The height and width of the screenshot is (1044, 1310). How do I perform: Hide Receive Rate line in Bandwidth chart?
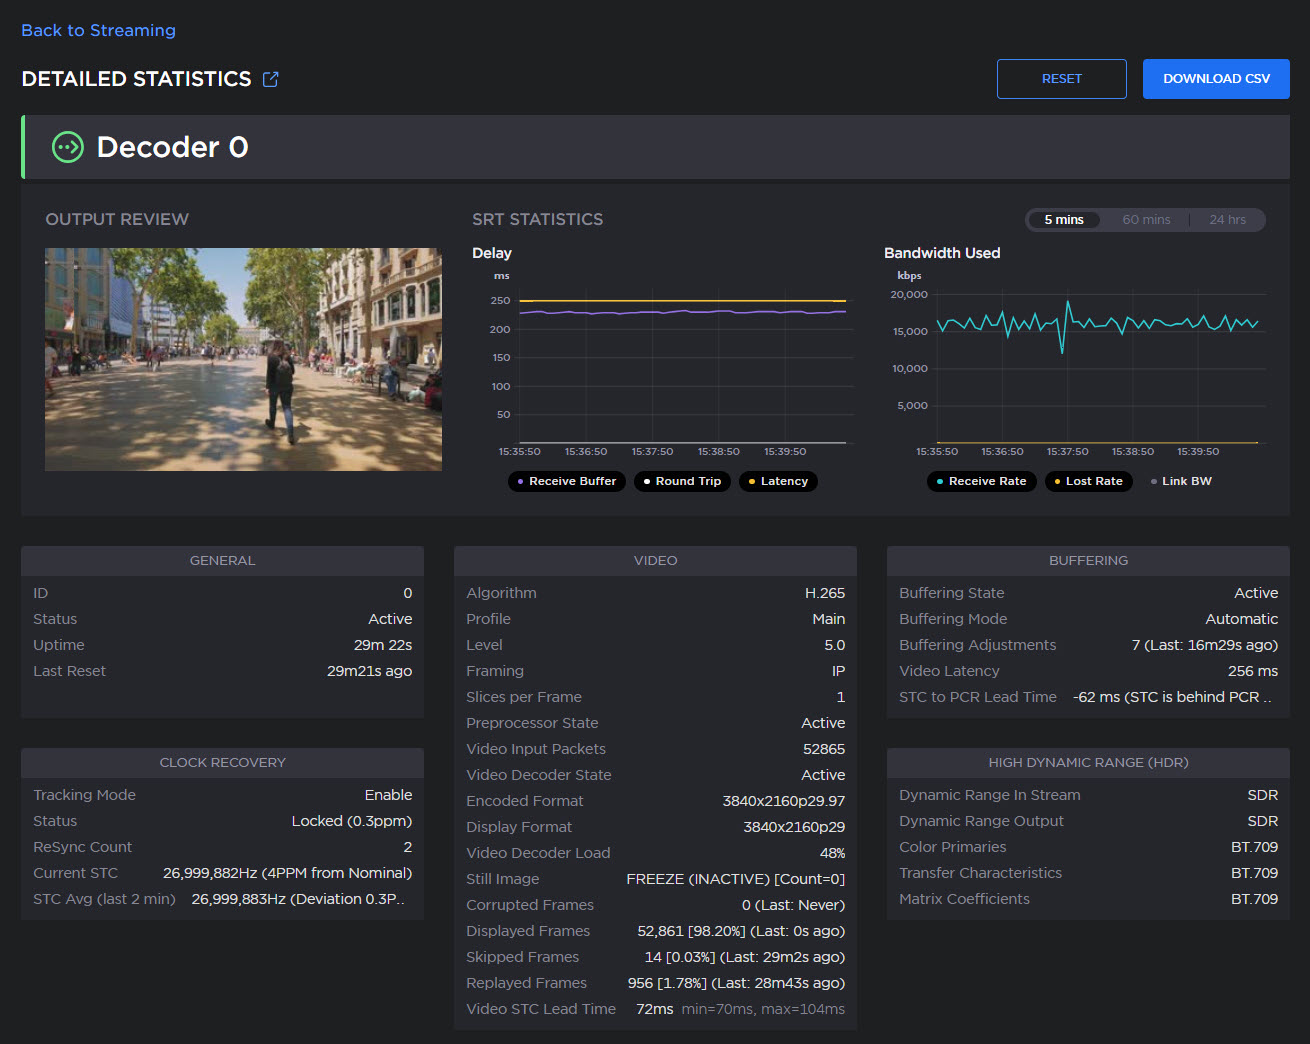click(x=981, y=481)
